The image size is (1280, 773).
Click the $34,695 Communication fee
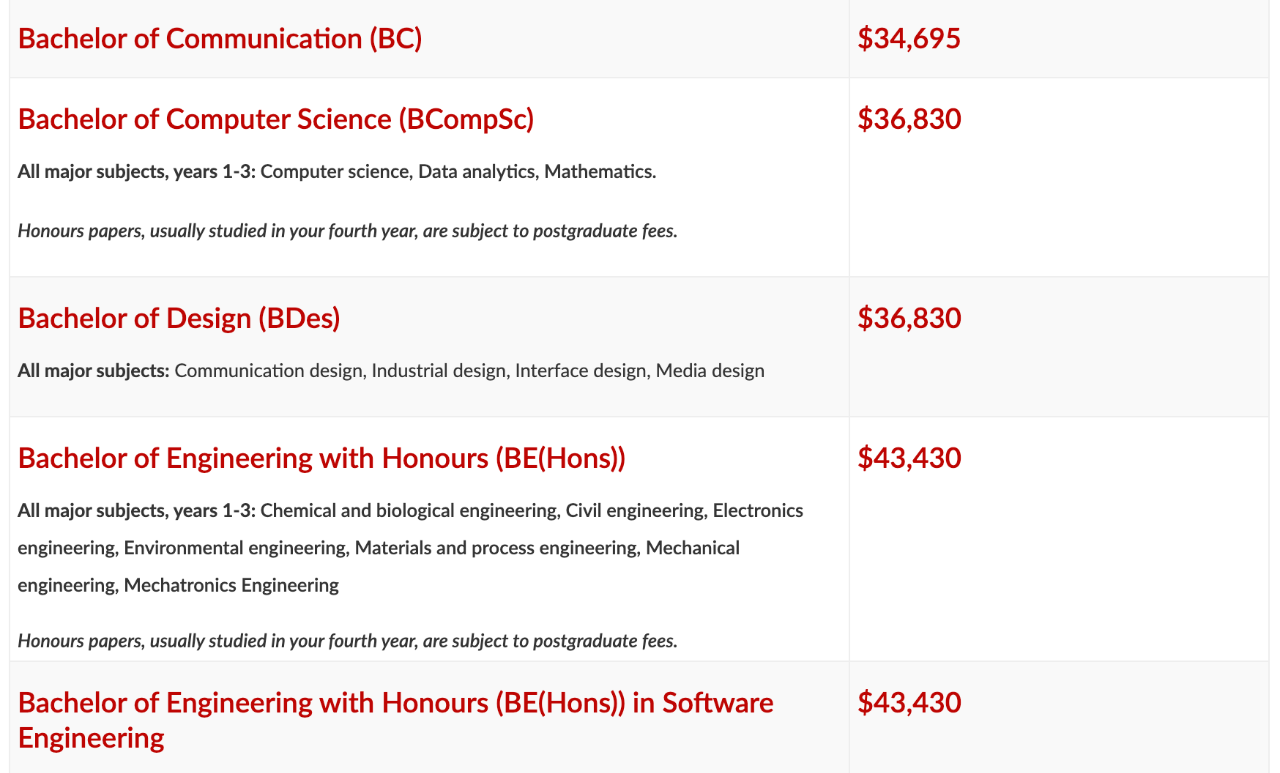point(909,39)
